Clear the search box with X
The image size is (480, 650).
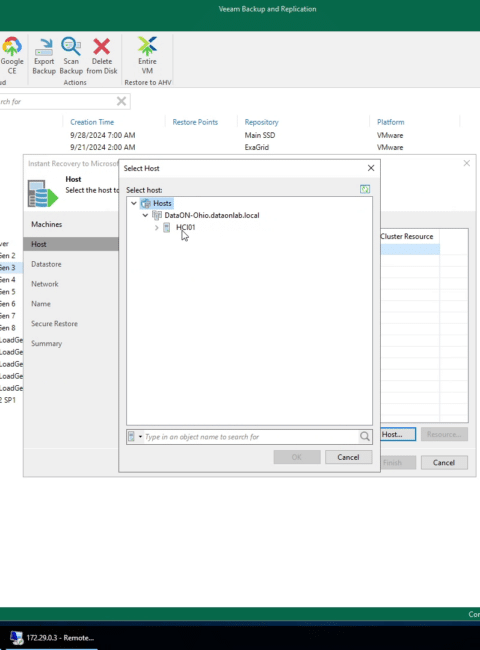pyautogui.click(x=121, y=101)
